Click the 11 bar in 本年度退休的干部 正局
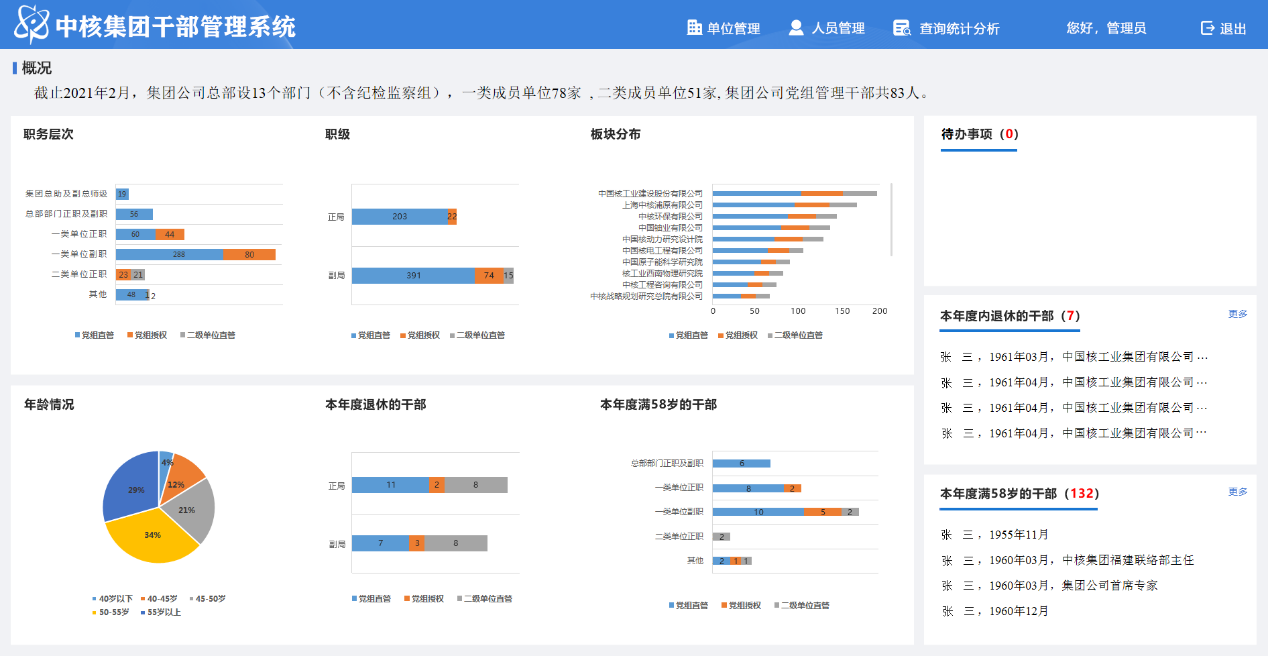1268x656 pixels. [390, 485]
